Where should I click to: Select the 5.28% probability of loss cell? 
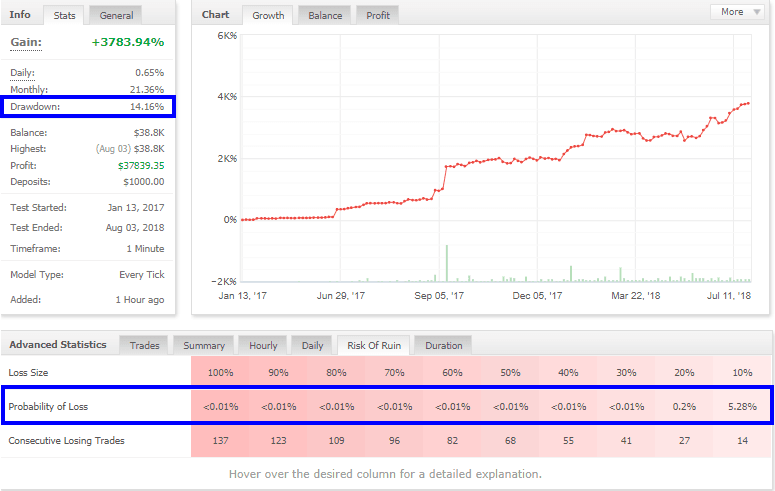click(x=742, y=406)
